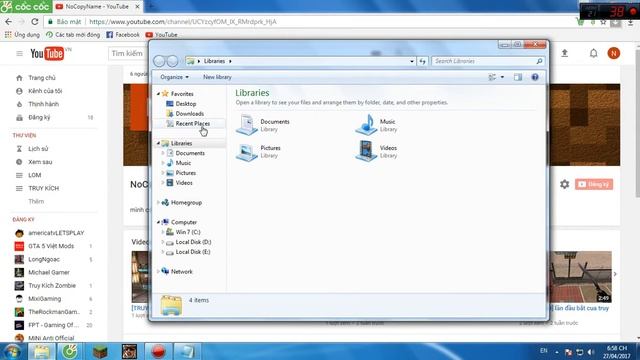Expand the Network tree node
The height and width of the screenshot is (360, 640).
tap(158, 271)
